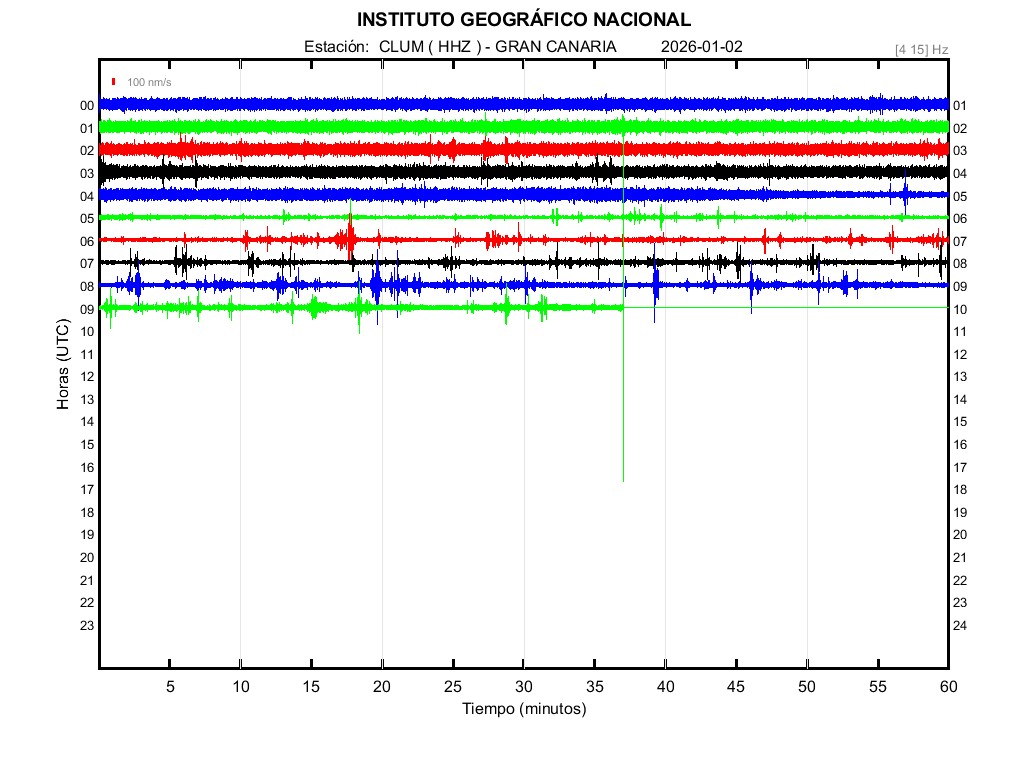The width and height of the screenshot is (1024, 768).
Task: Click the 23 hour label on left axis
Action: (x=87, y=626)
